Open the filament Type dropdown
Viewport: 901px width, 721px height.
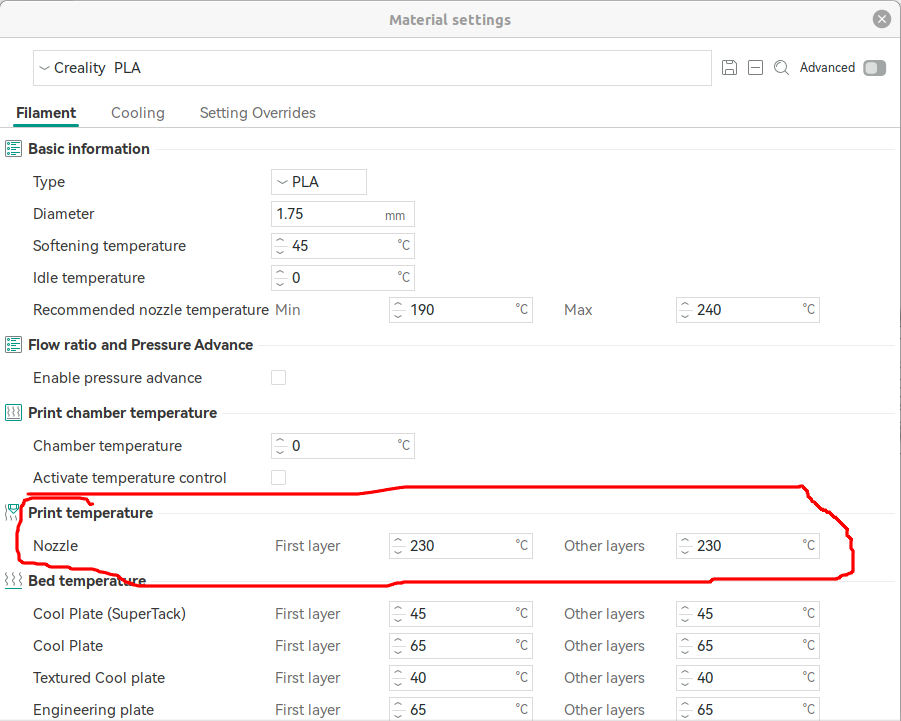coord(319,182)
